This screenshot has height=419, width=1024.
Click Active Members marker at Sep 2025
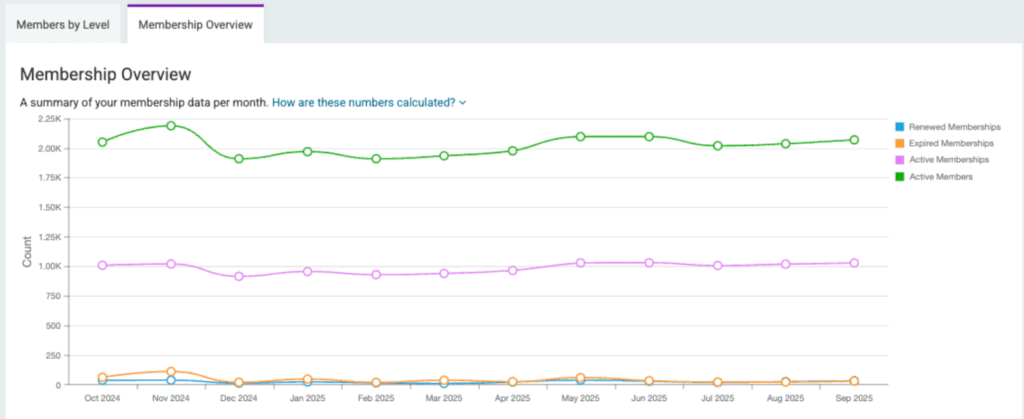(854, 140)
